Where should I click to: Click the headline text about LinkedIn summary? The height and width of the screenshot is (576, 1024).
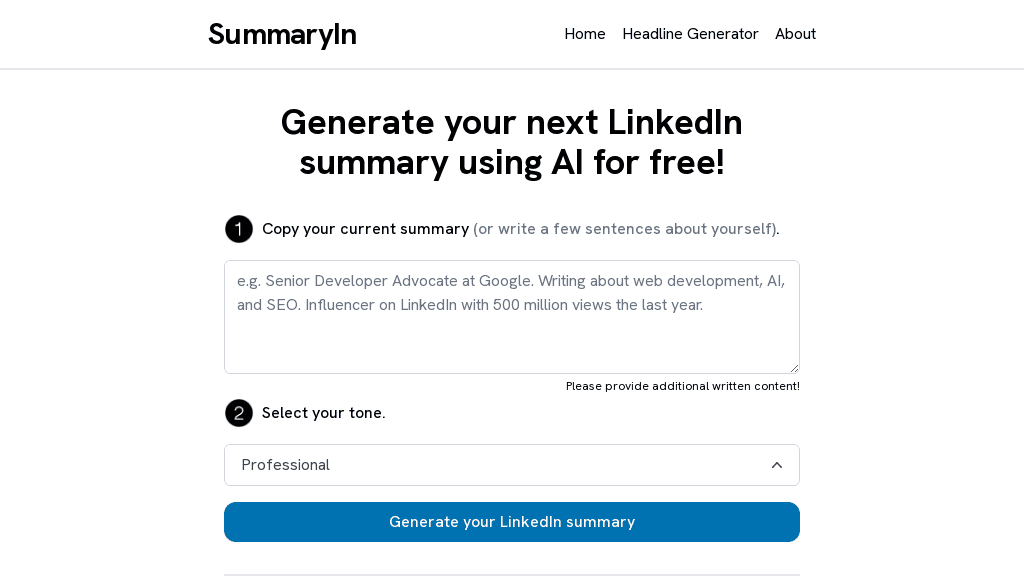tap(512, 142)
